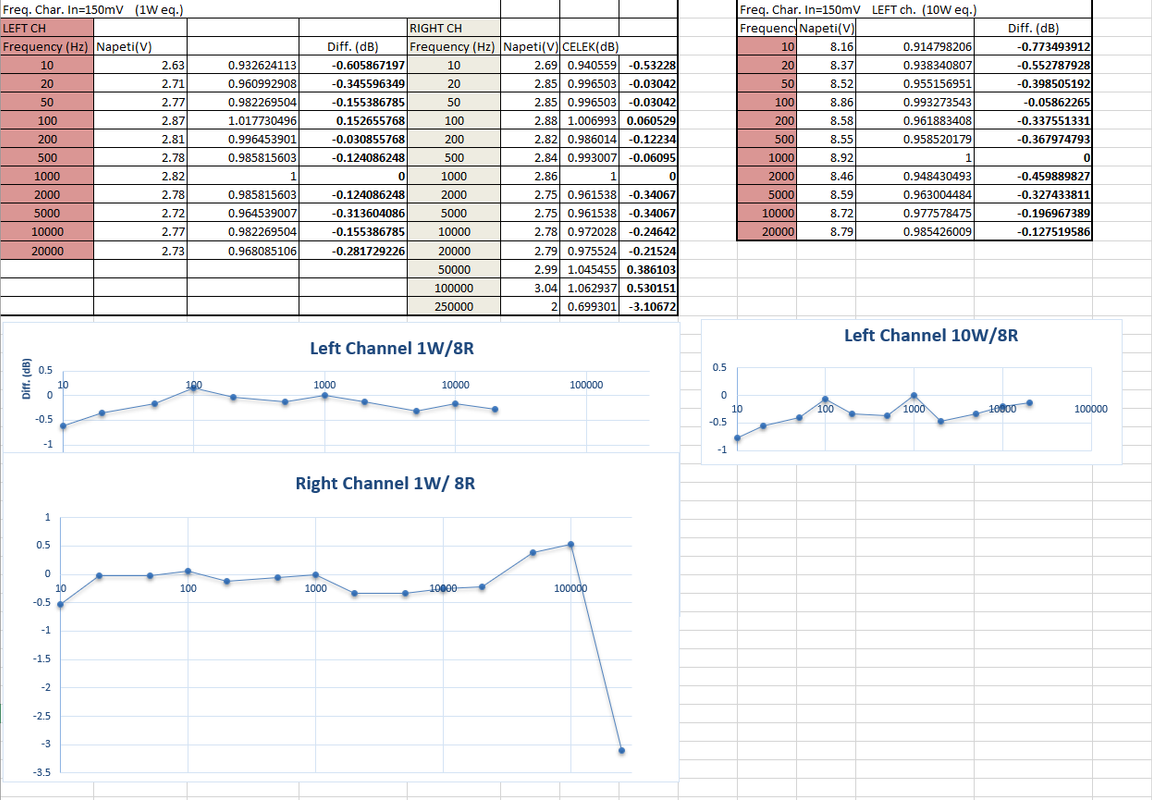
Task: Select the 8.16 voltage cell
Action: tap(827, 47)
